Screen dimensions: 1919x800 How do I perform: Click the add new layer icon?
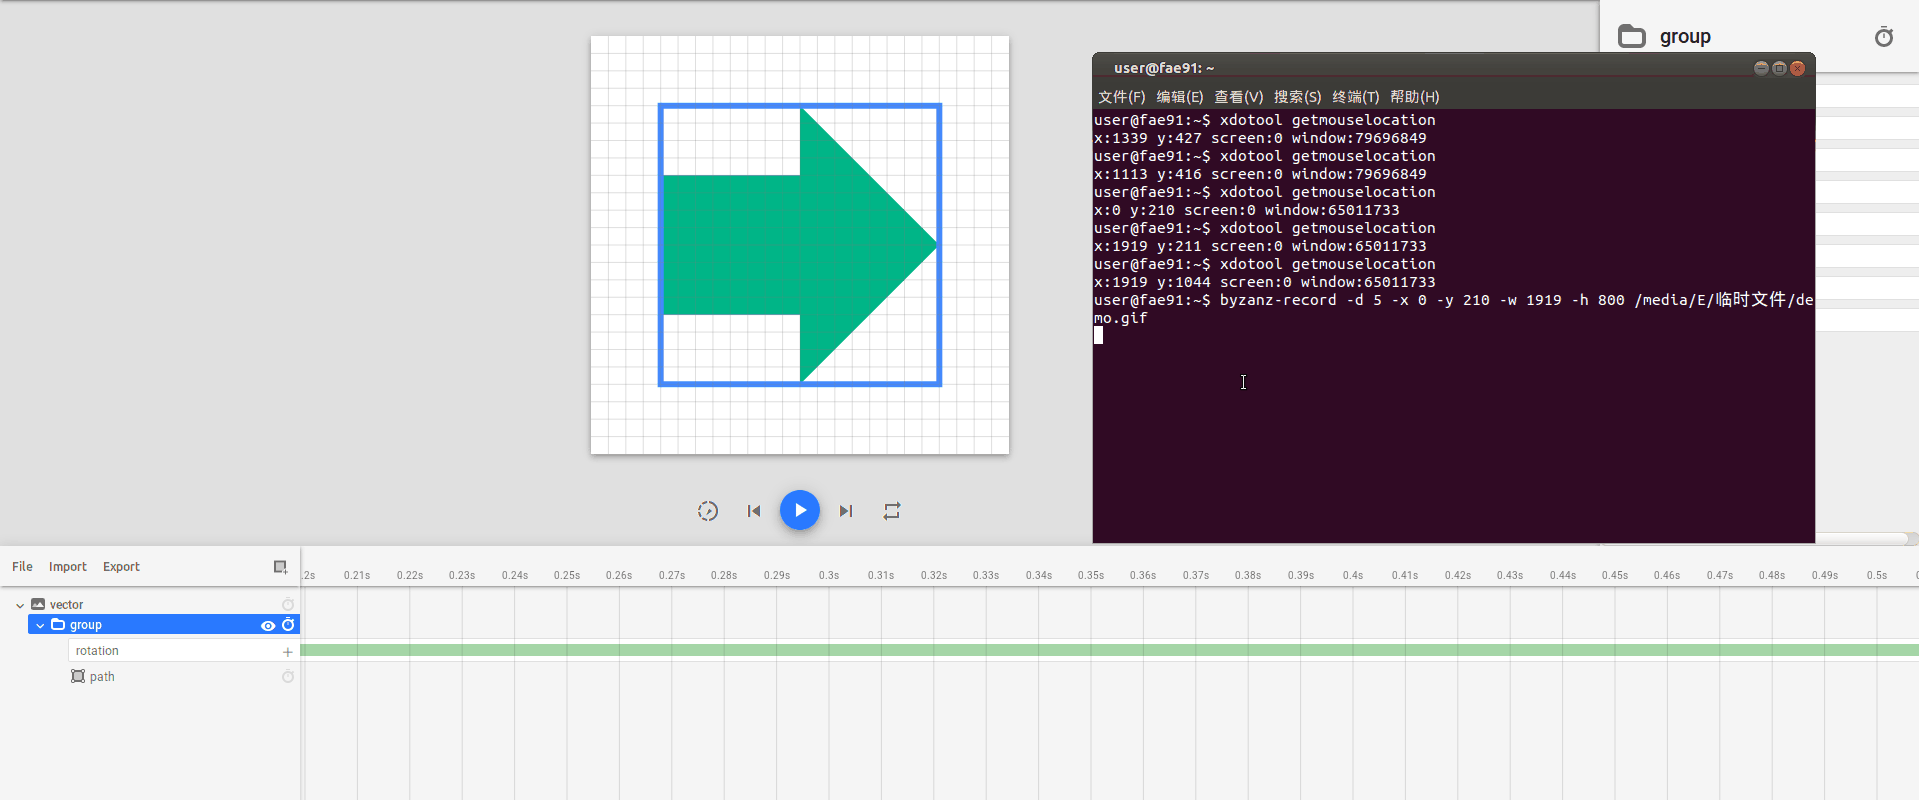click(280, 567)
